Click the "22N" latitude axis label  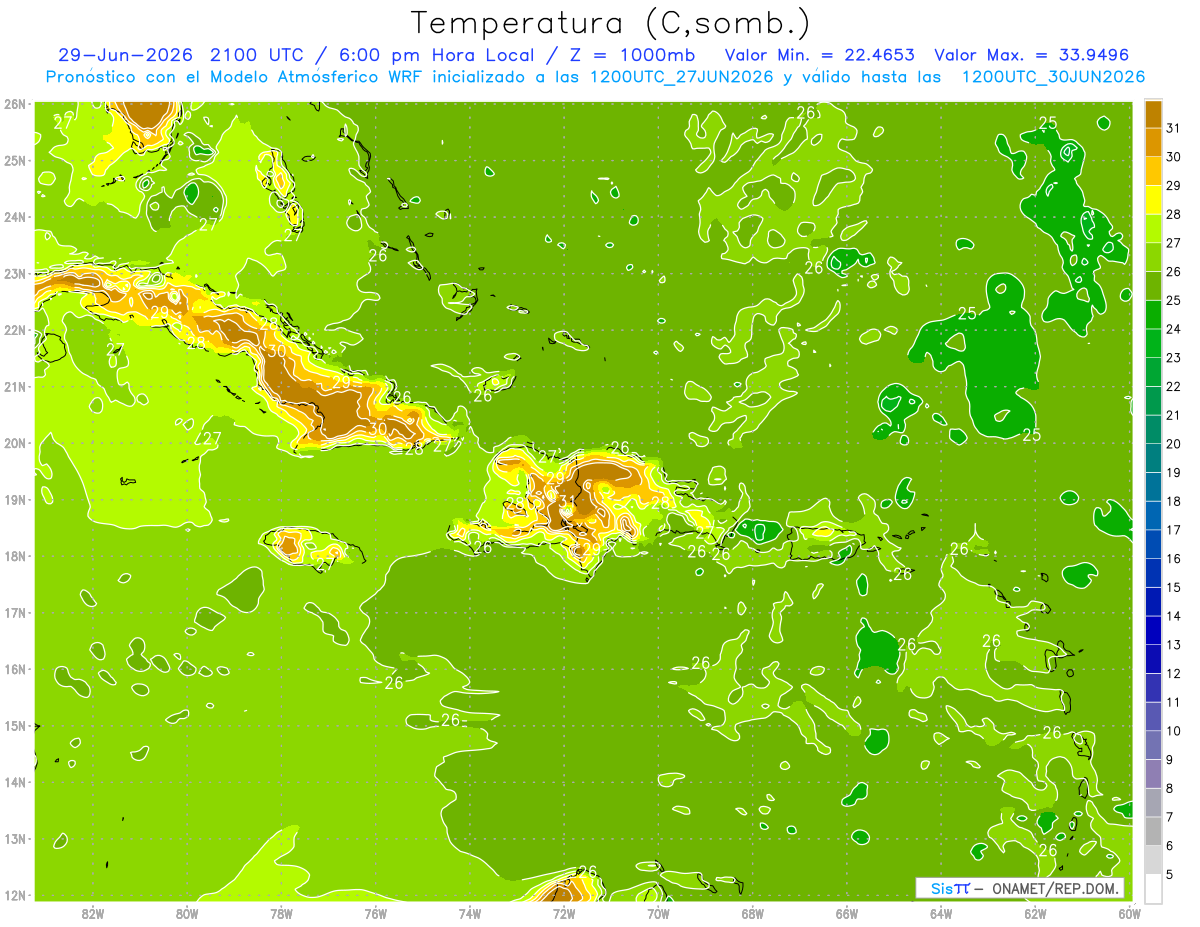[14, 330]
